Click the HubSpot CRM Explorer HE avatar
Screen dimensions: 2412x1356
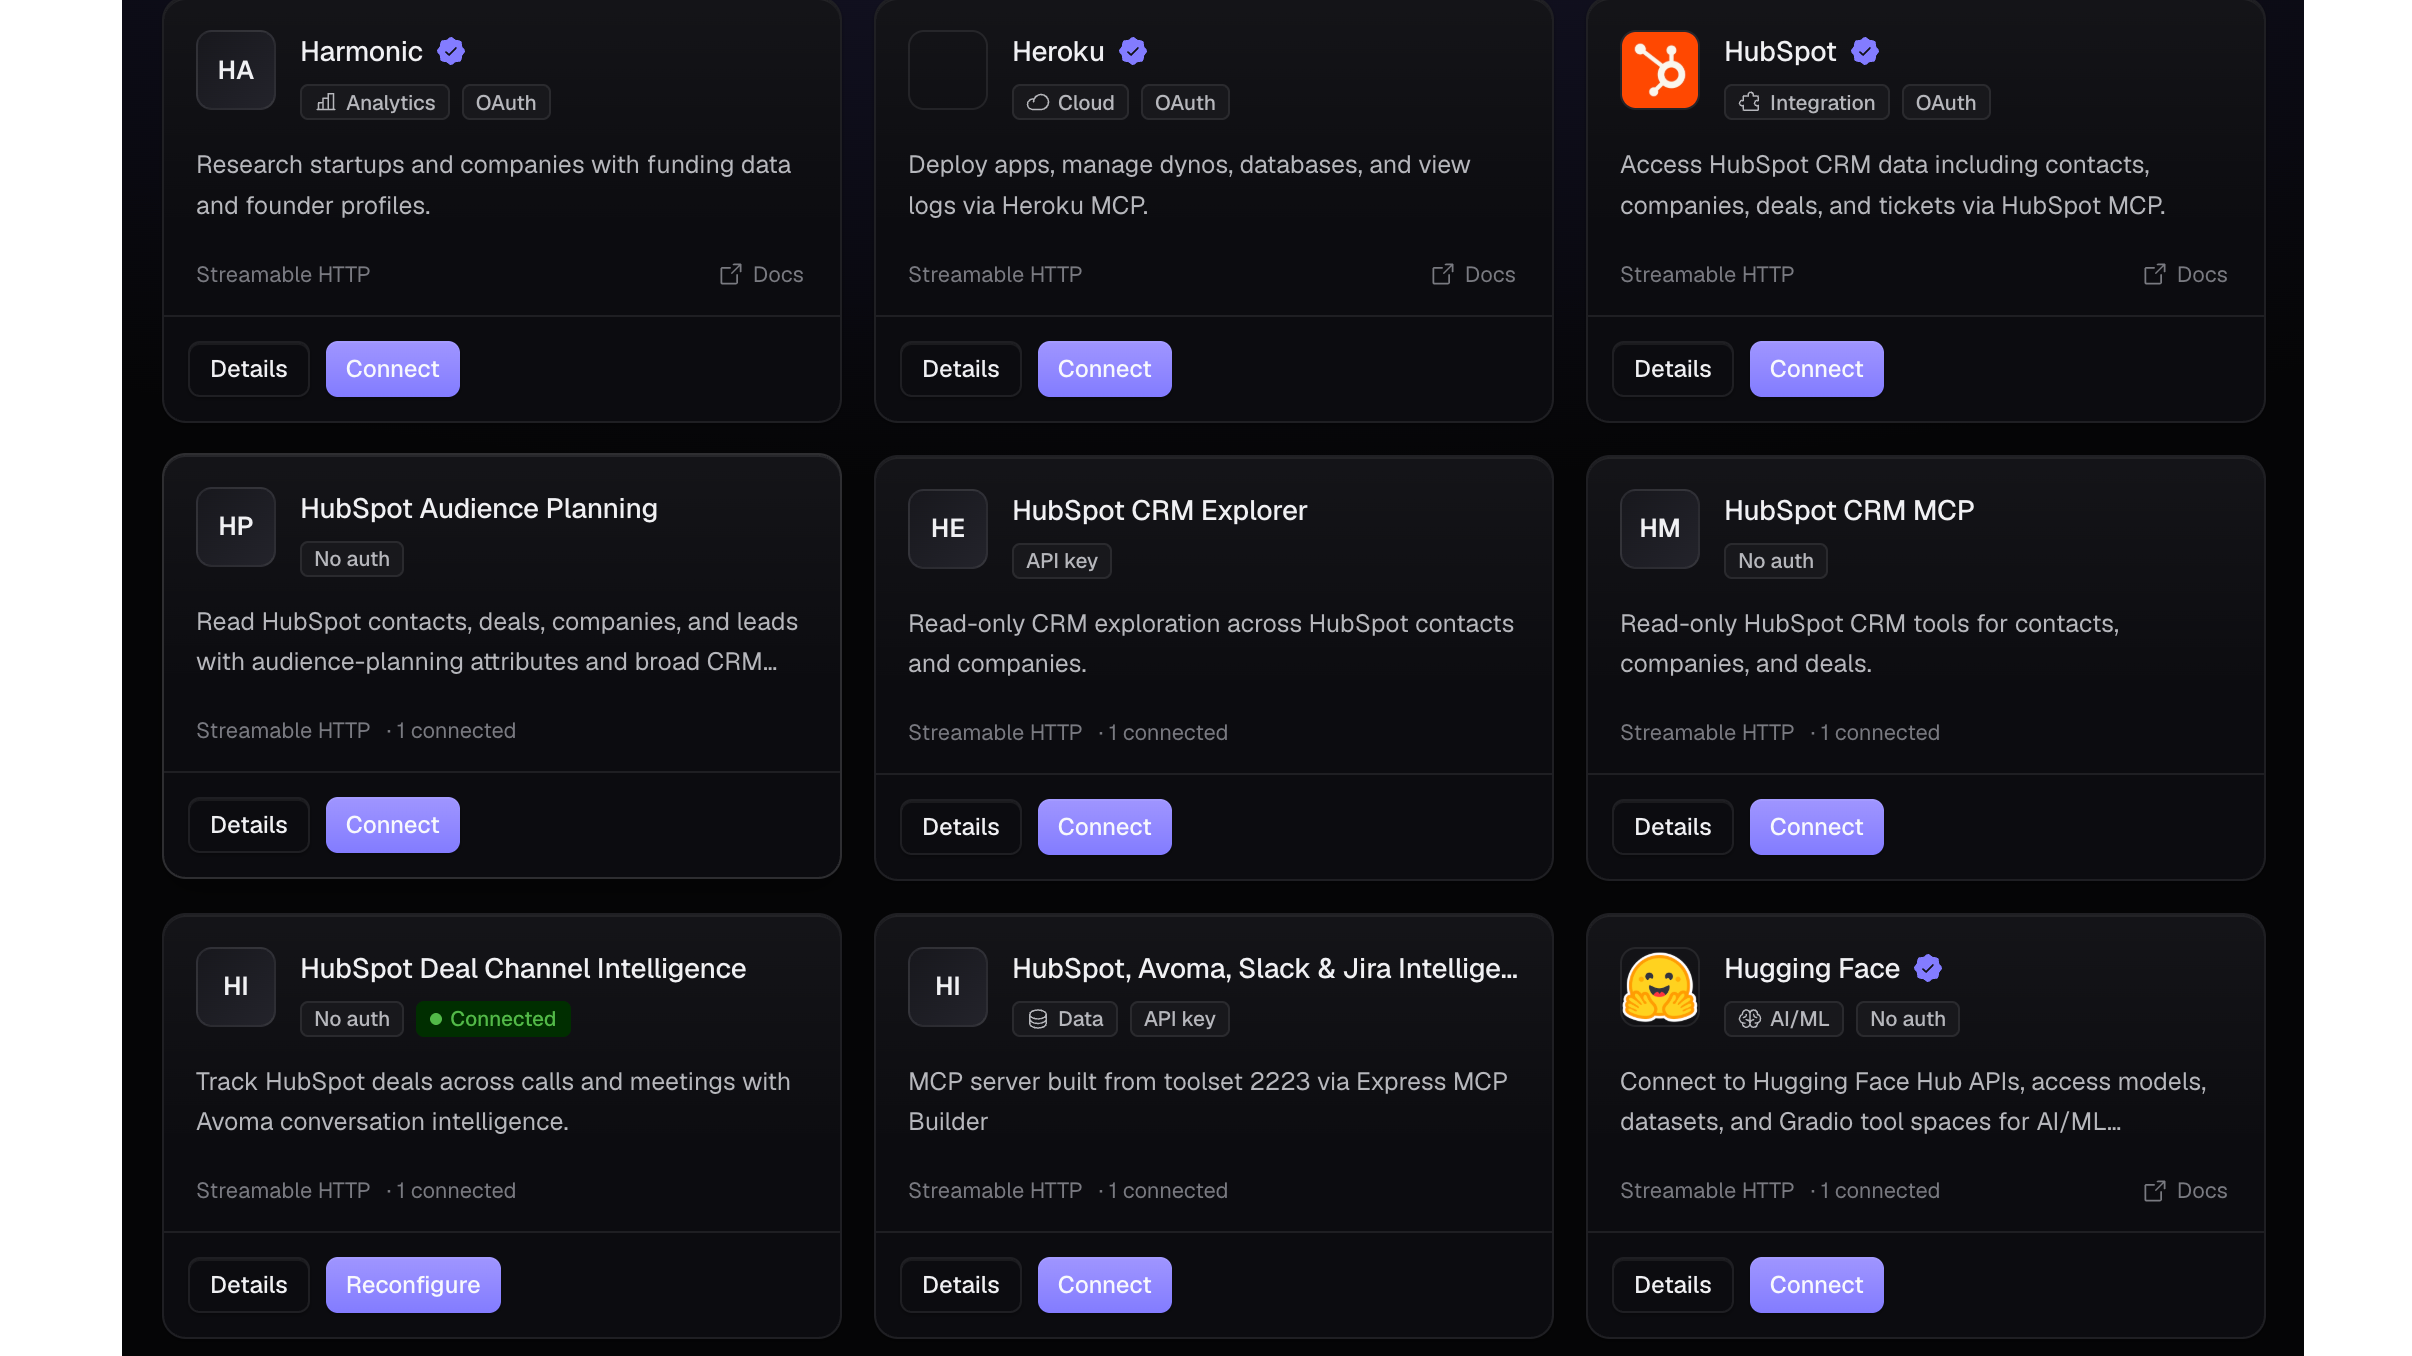(948, 529)
